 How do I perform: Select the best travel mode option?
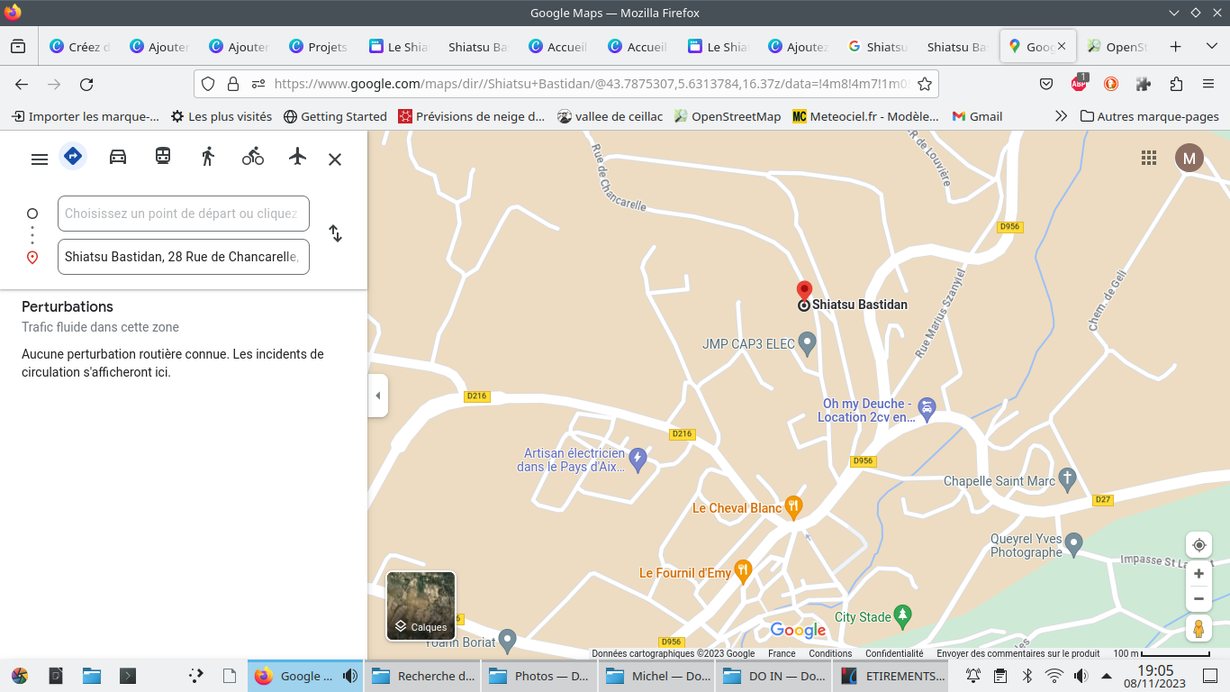pyautogui.click(x=73, y=157)
